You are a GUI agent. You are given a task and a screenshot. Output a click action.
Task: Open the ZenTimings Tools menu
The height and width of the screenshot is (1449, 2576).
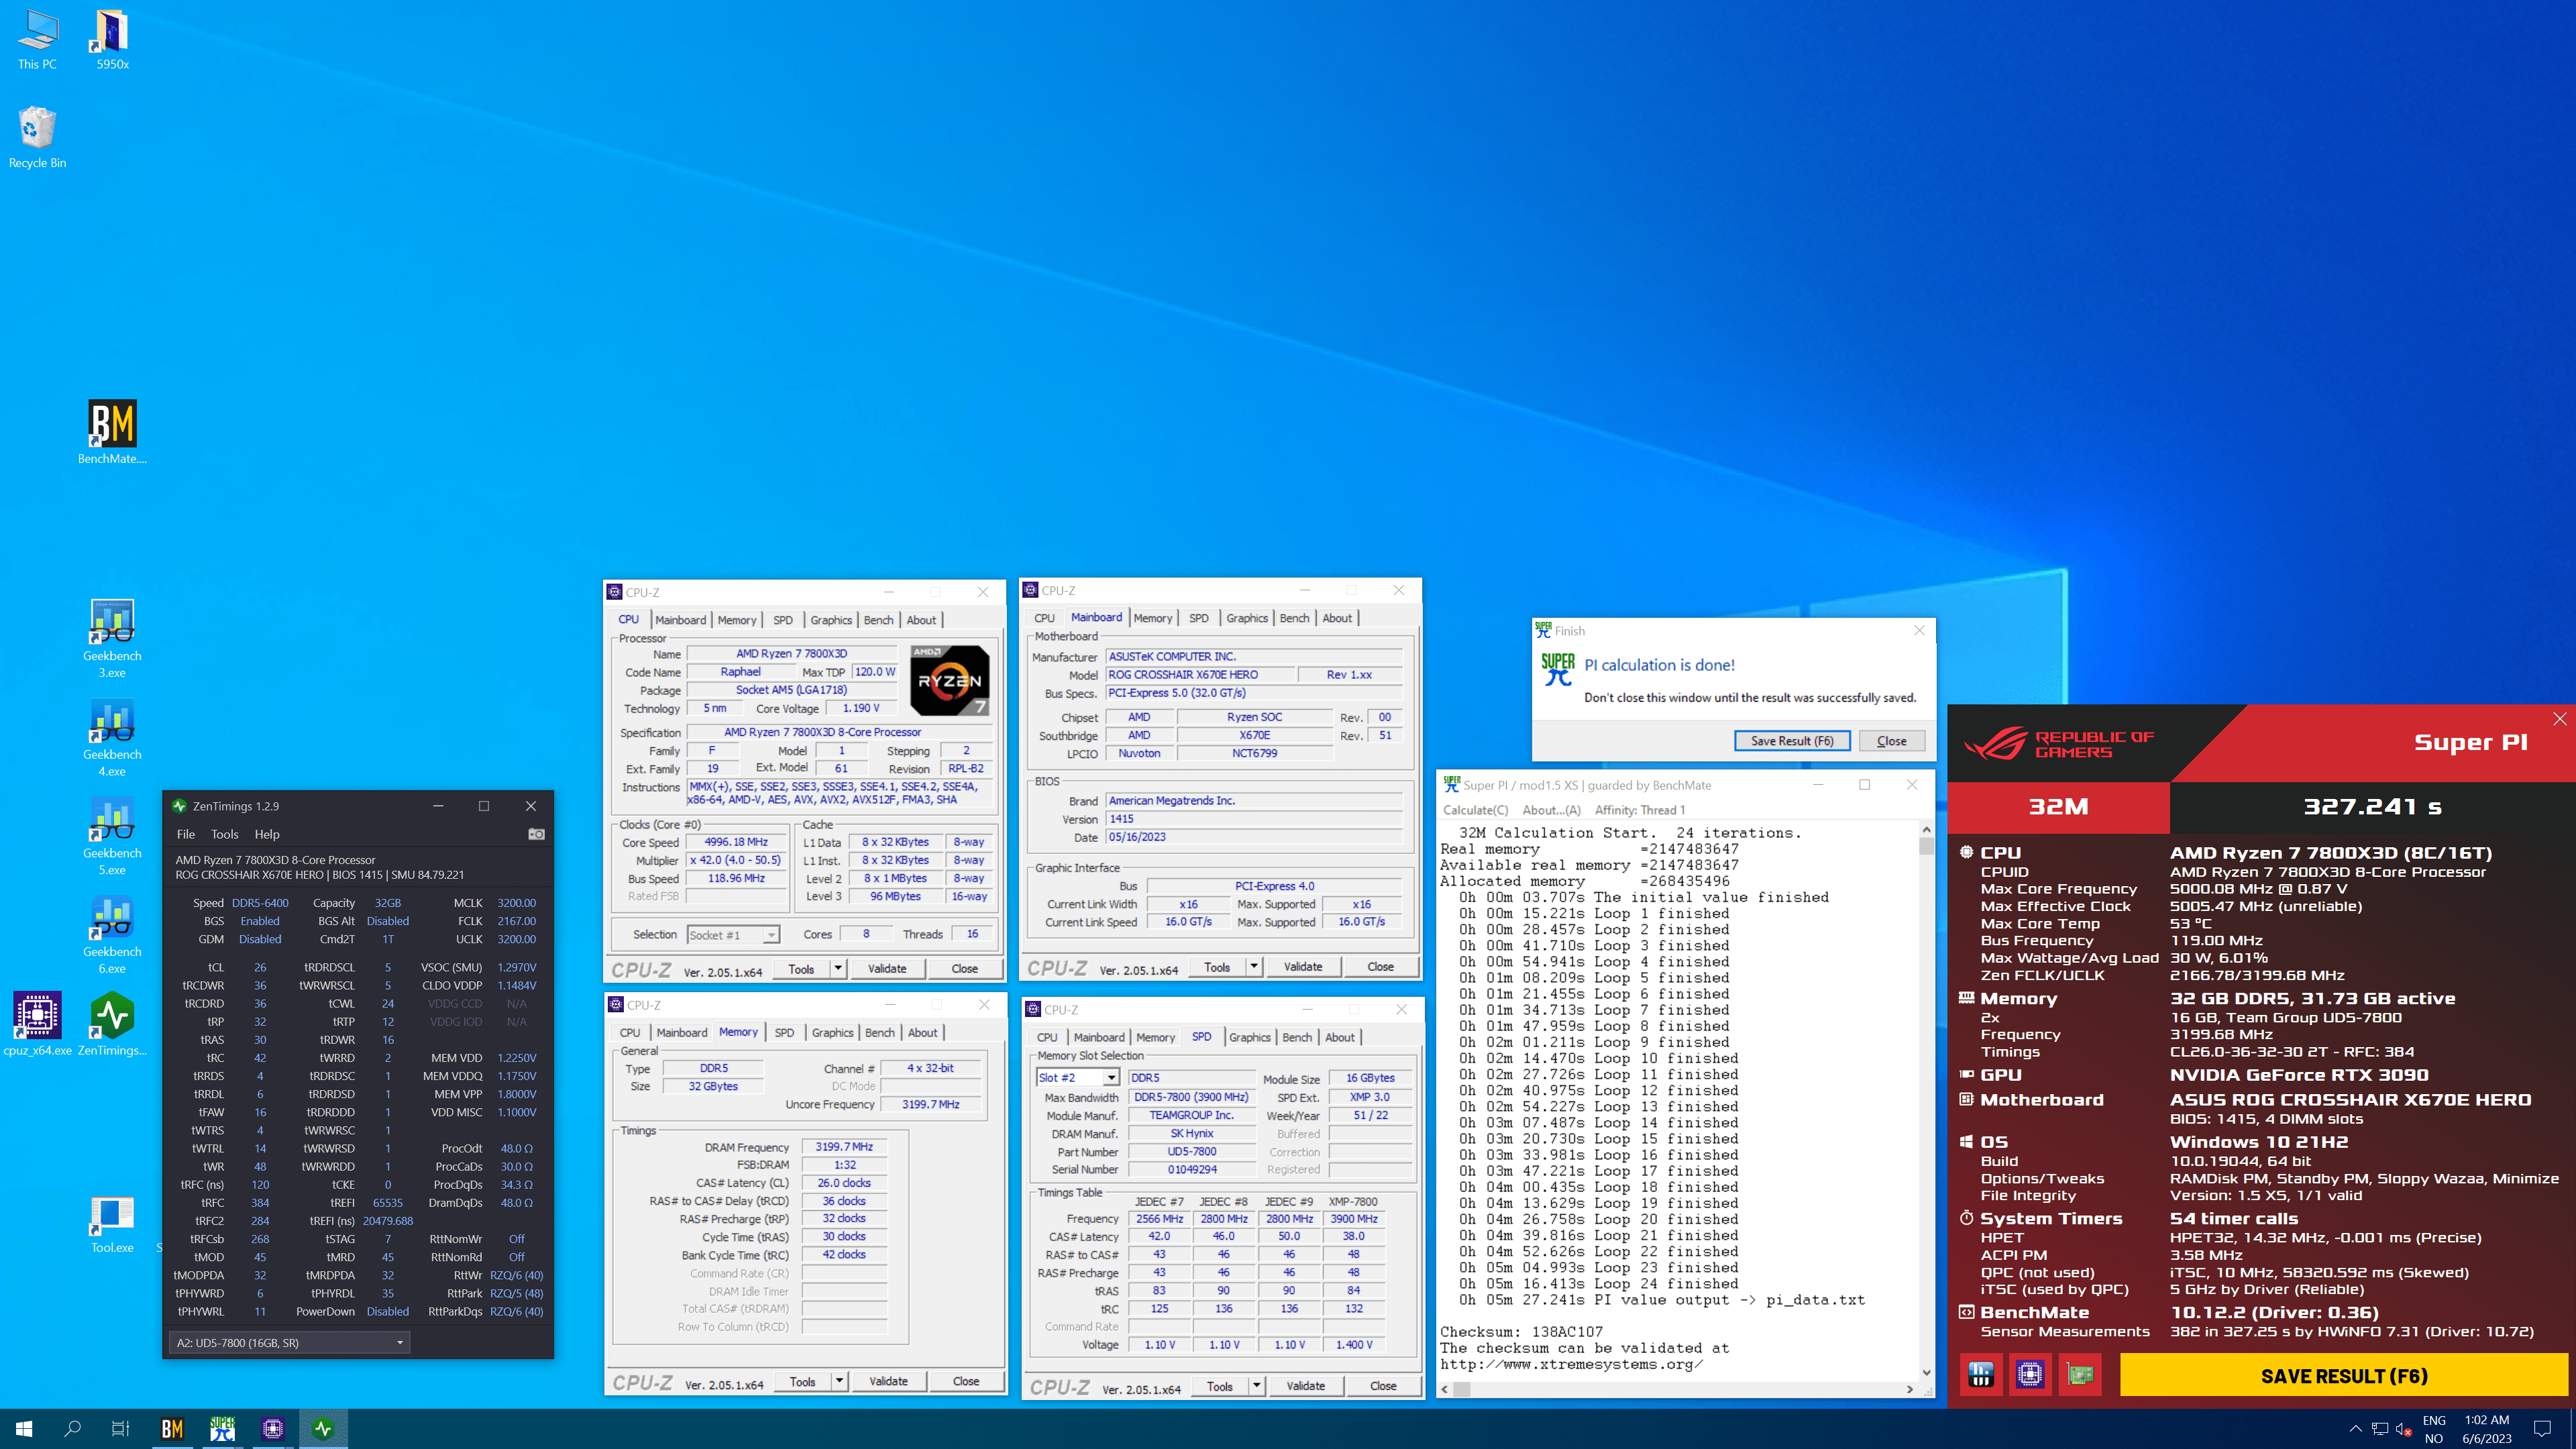click(x=225, y=834)
